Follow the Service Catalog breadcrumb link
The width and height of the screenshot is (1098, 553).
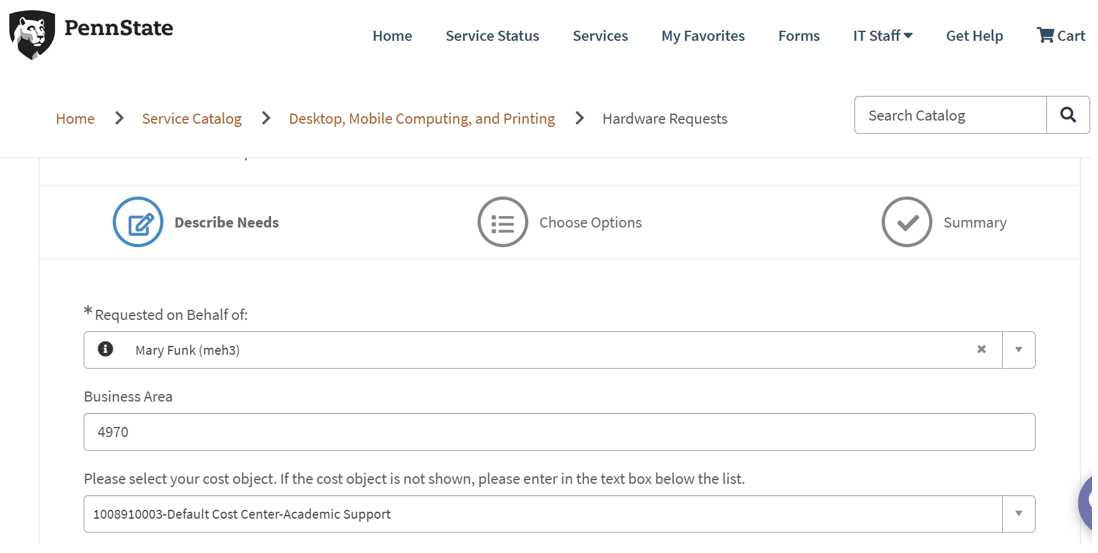coord(191,118)
